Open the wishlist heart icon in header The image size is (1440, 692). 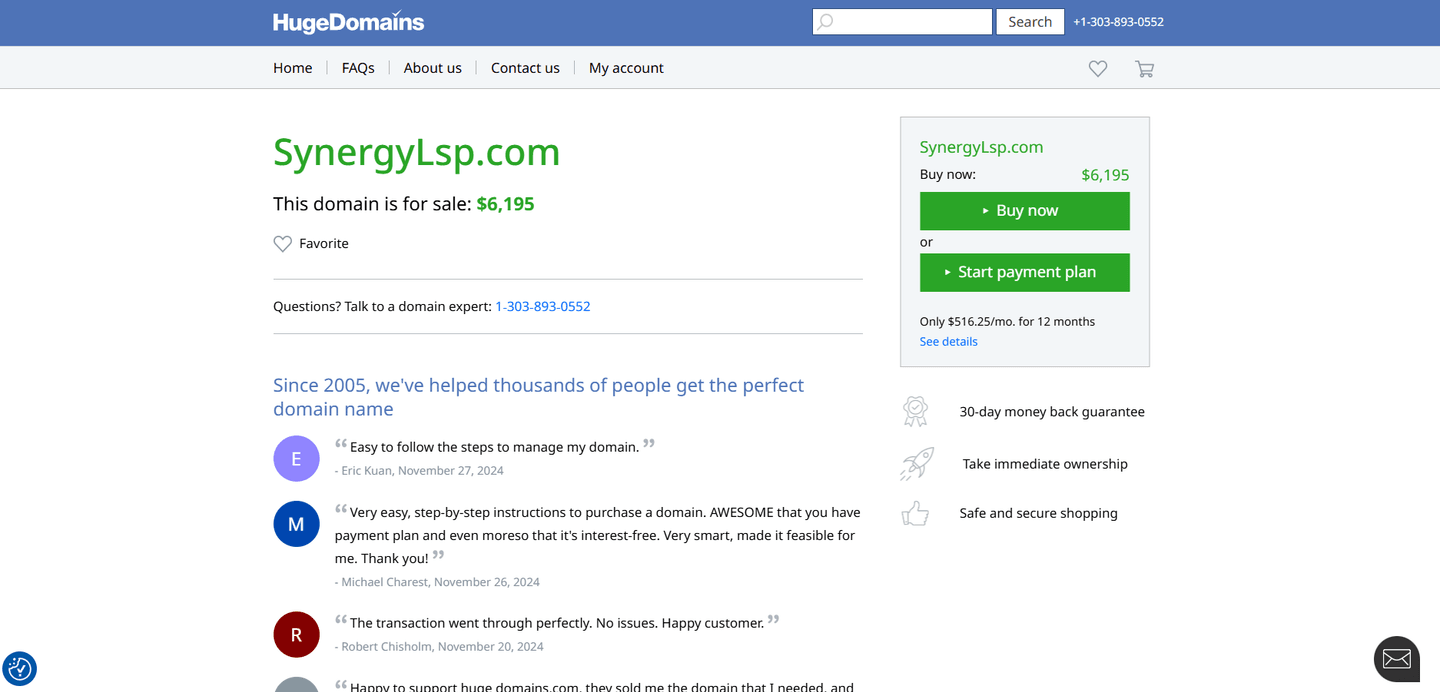pos(1097,68)
